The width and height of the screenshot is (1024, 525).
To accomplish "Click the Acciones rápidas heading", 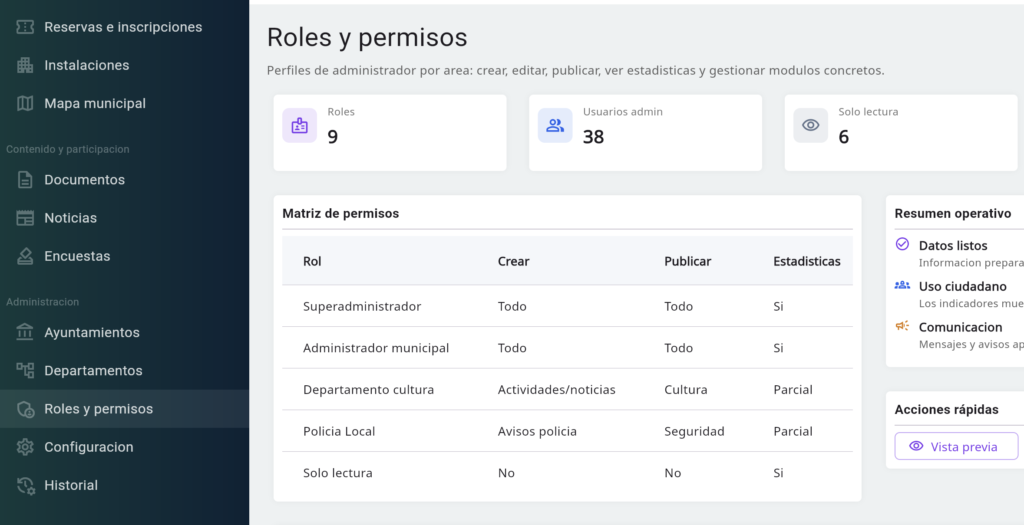I will [x=946, y=409].
